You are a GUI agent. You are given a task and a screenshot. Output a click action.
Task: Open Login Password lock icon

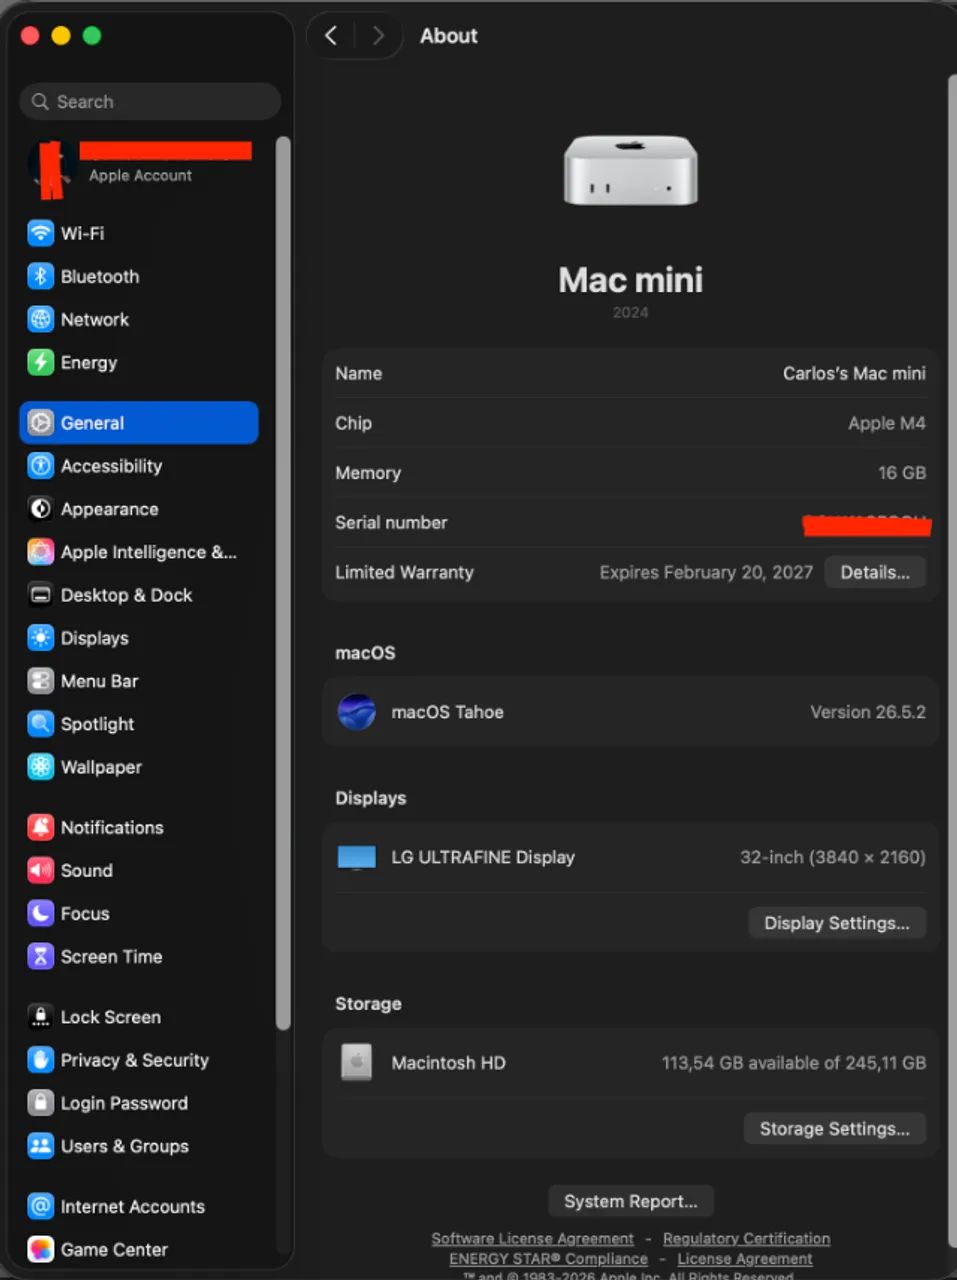pyautogui.click(x=40, y=1103)
